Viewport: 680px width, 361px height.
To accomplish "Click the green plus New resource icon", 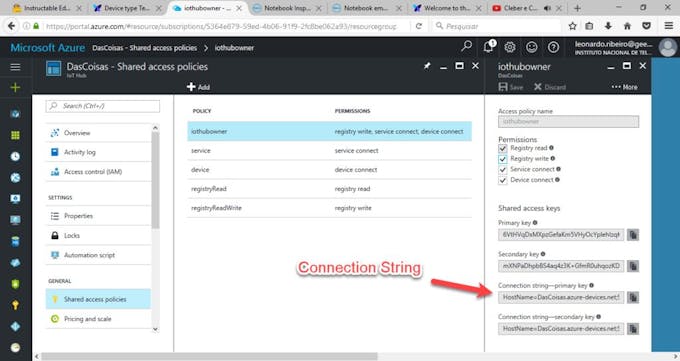I will [15, 88].
